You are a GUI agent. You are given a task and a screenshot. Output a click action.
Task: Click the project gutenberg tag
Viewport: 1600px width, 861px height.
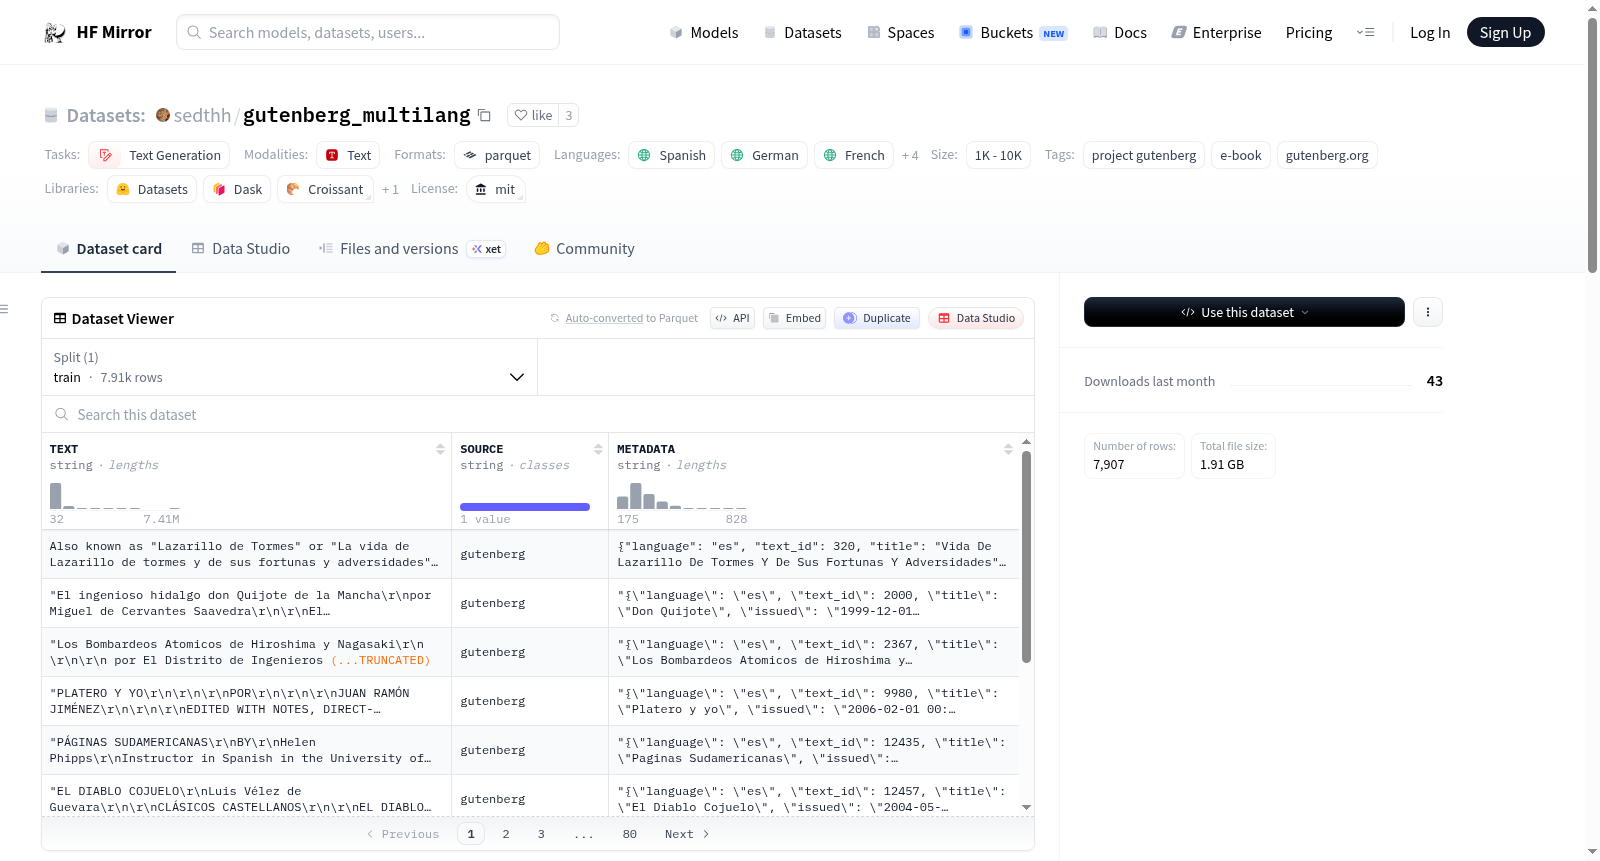tap(1144, 155)
